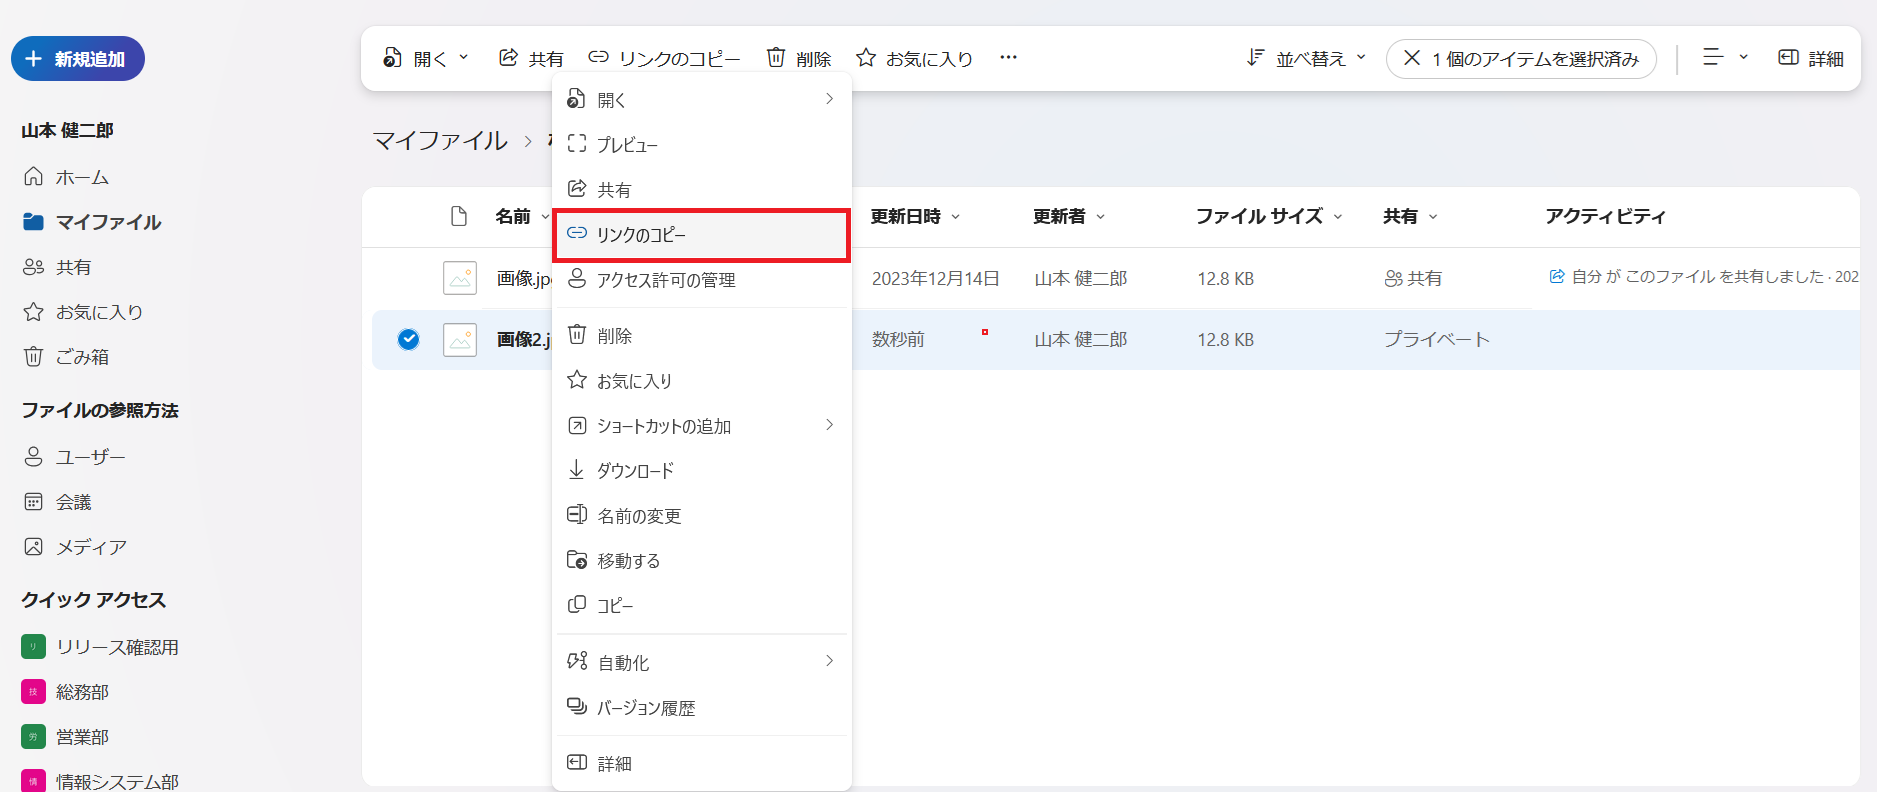Open 情報システム部 quick access site
This screenshot has width=1877, height=792.
point(100,781)
